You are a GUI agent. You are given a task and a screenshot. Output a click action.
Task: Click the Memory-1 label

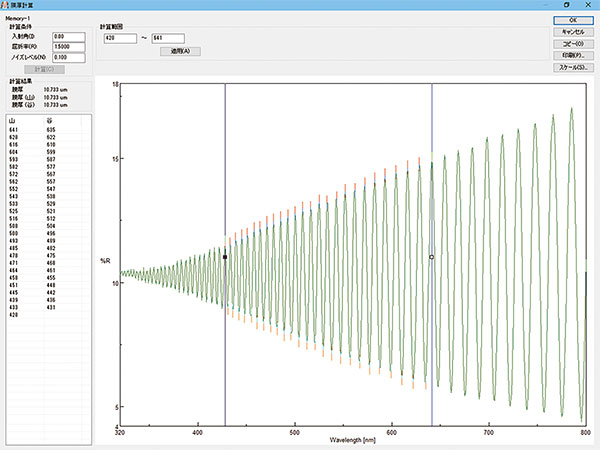click(18, 18)
